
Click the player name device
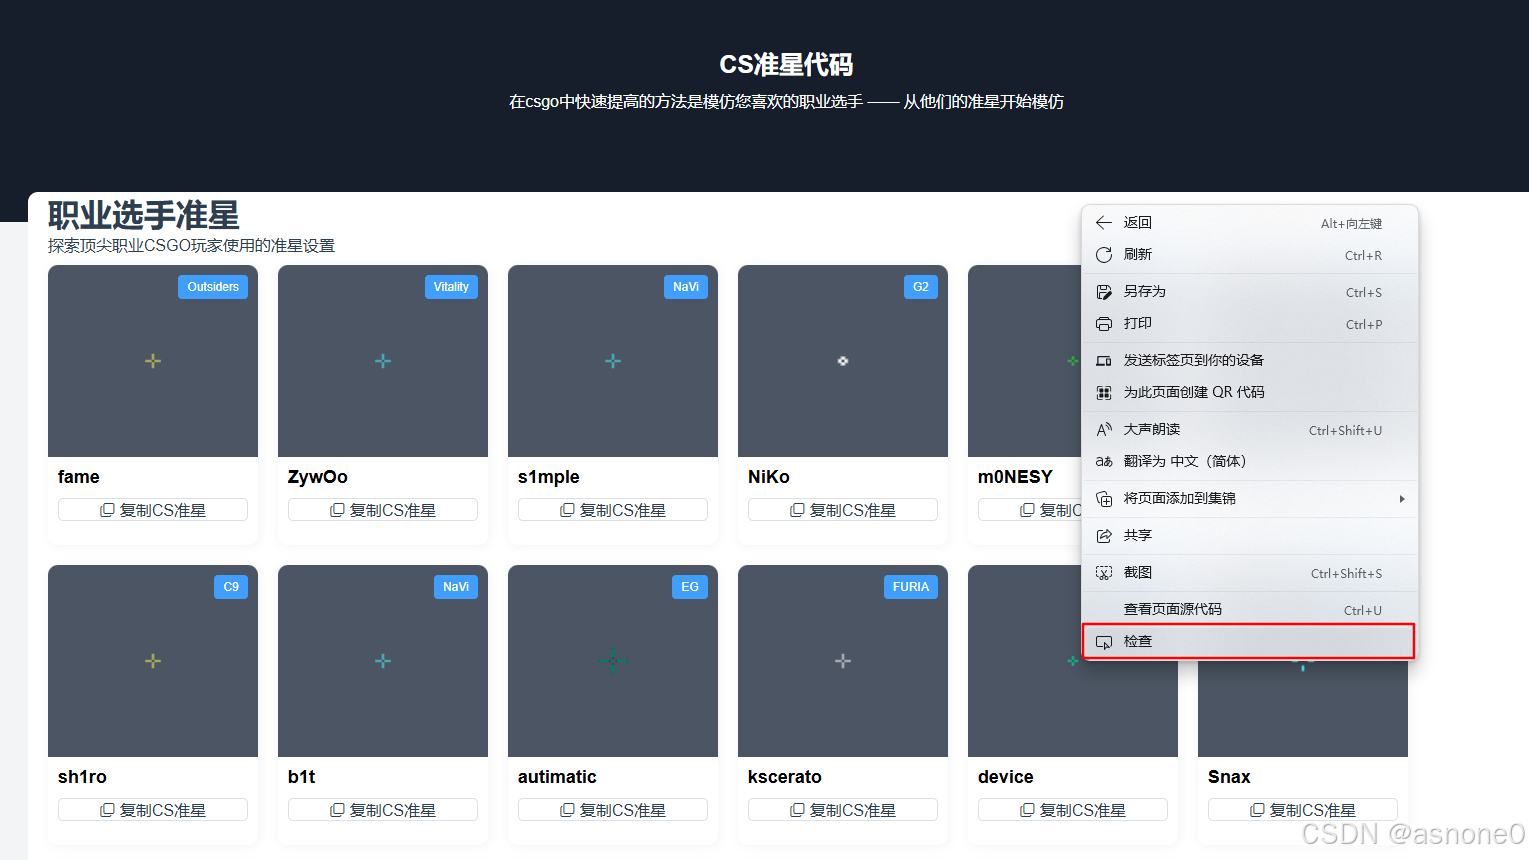pyautogui.click(x=1006, y=777)
